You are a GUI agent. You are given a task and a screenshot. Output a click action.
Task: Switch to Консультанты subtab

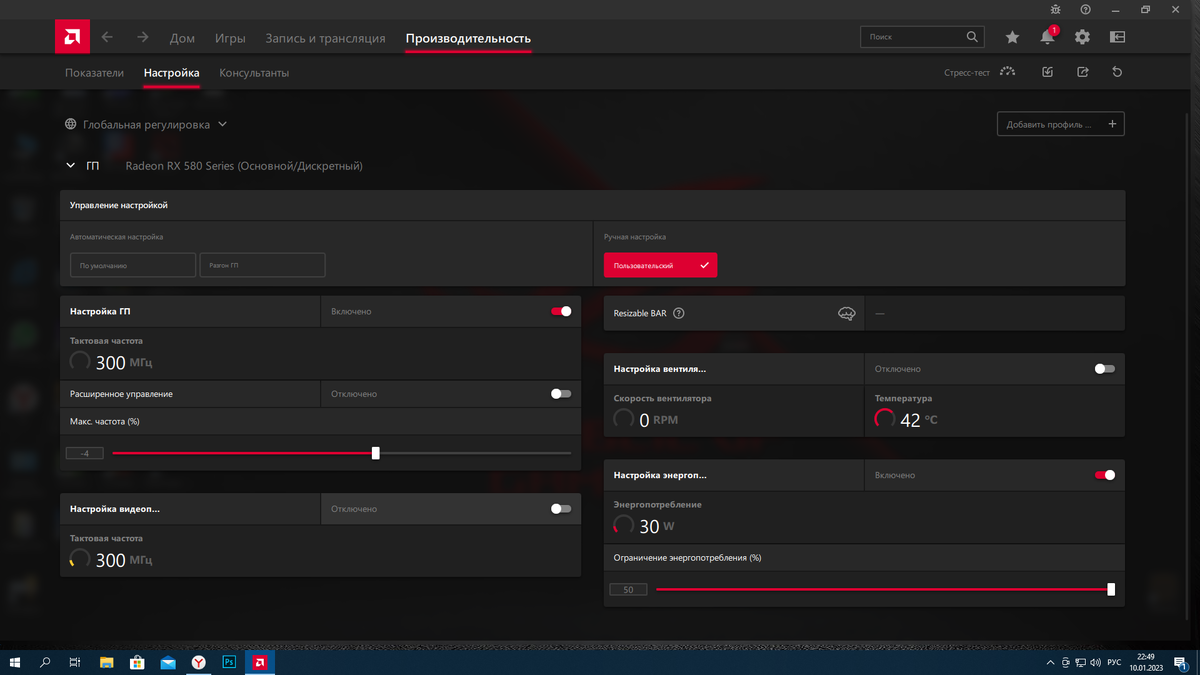254,73
